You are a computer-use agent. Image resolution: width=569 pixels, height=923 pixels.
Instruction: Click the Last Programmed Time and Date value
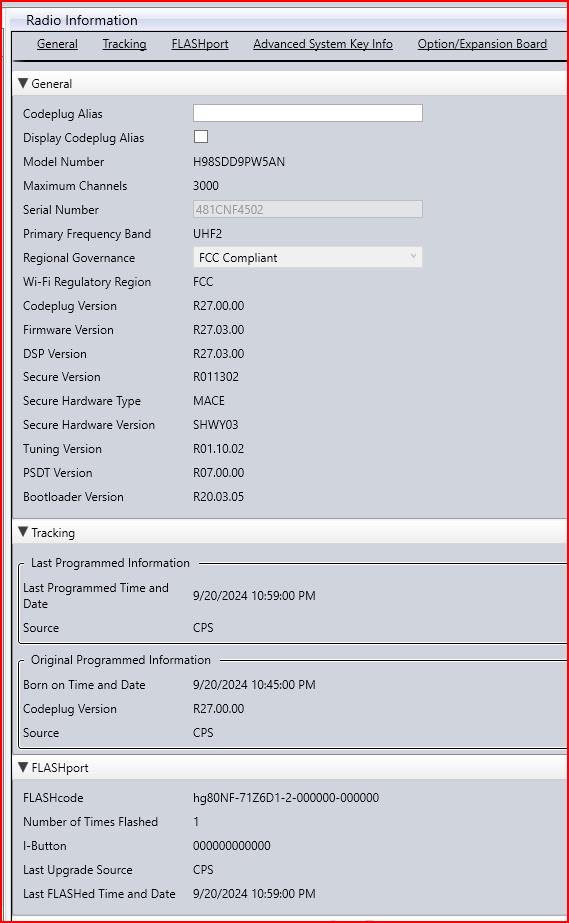[x=254, y=596]
